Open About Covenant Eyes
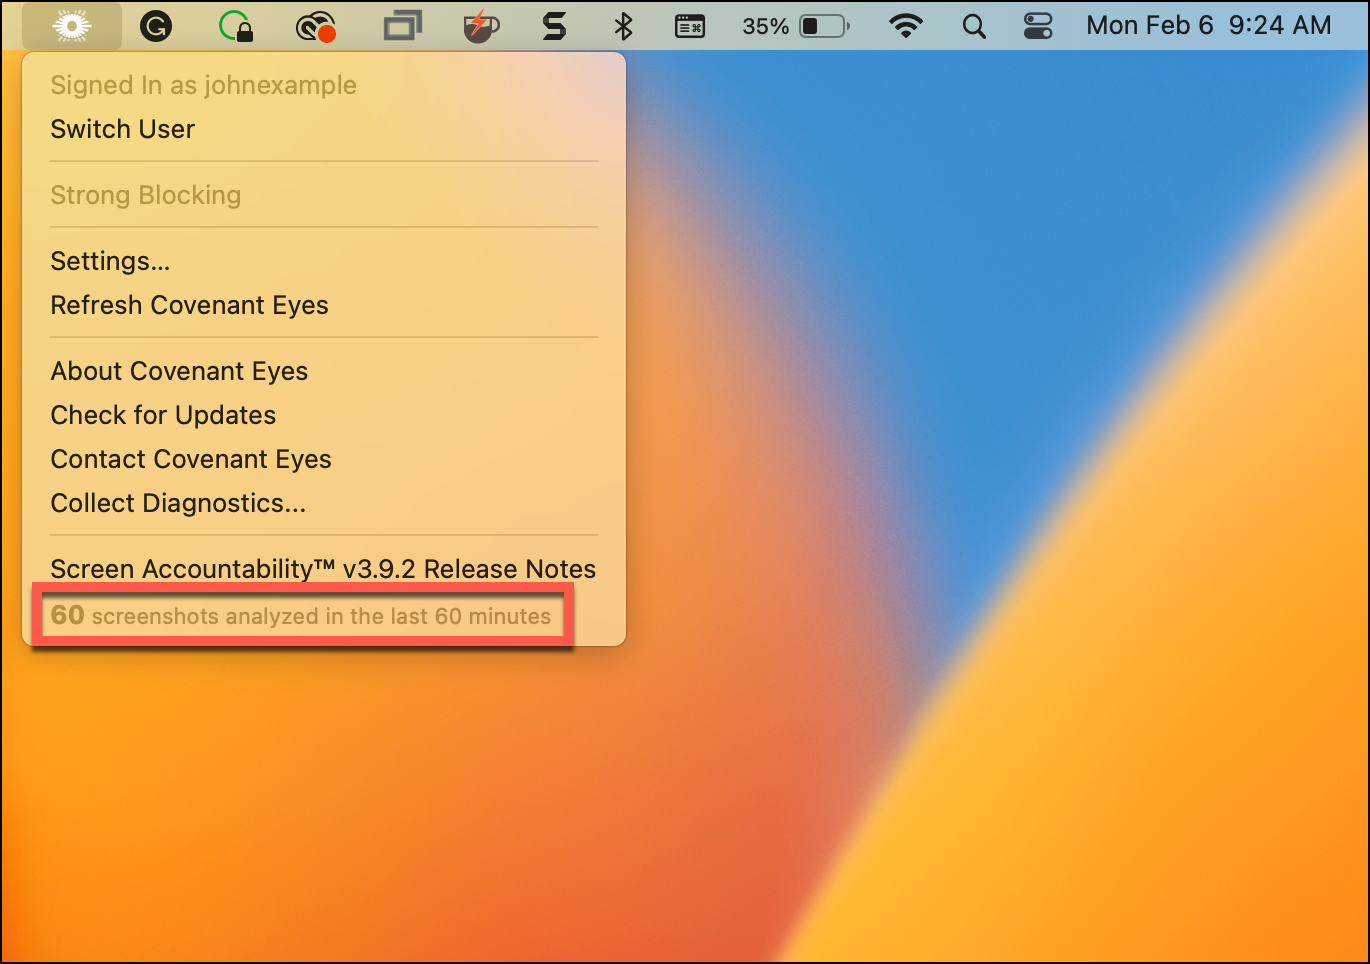The width and height of the screenshot is (1370, 964). coord(180,371)
